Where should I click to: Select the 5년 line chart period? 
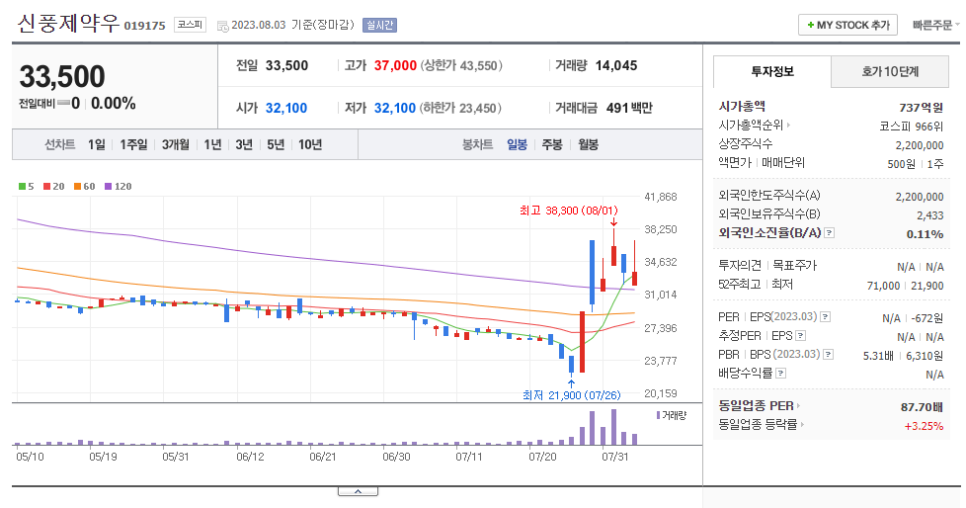click(275, 145)
